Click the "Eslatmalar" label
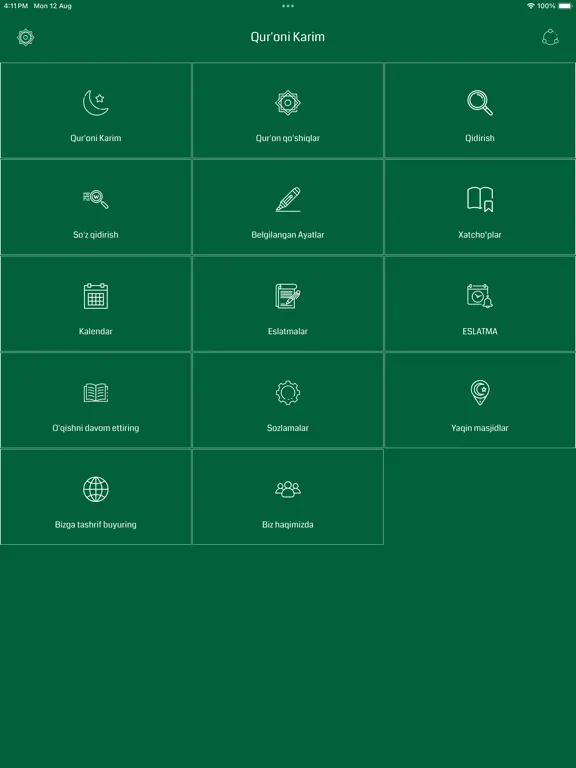576x768 pixels. pyautogui.click(x=288, y=331)
